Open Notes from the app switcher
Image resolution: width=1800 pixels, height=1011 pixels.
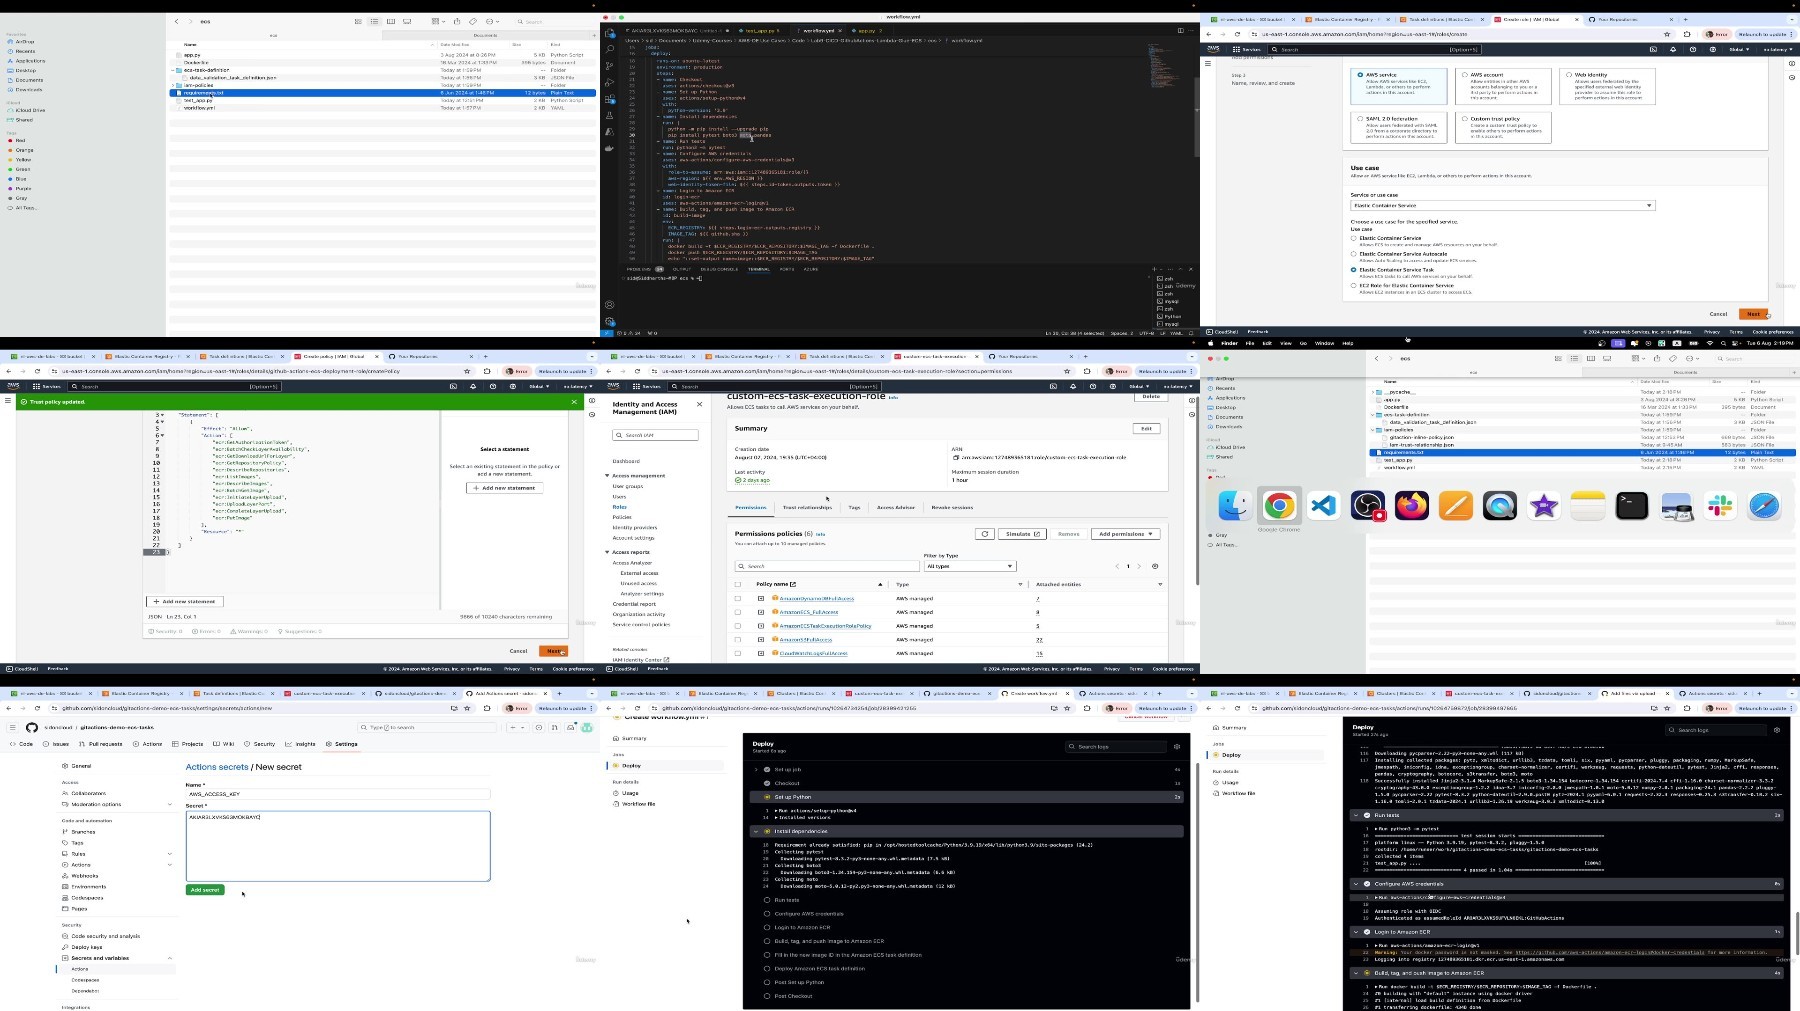click(1588, 506)
